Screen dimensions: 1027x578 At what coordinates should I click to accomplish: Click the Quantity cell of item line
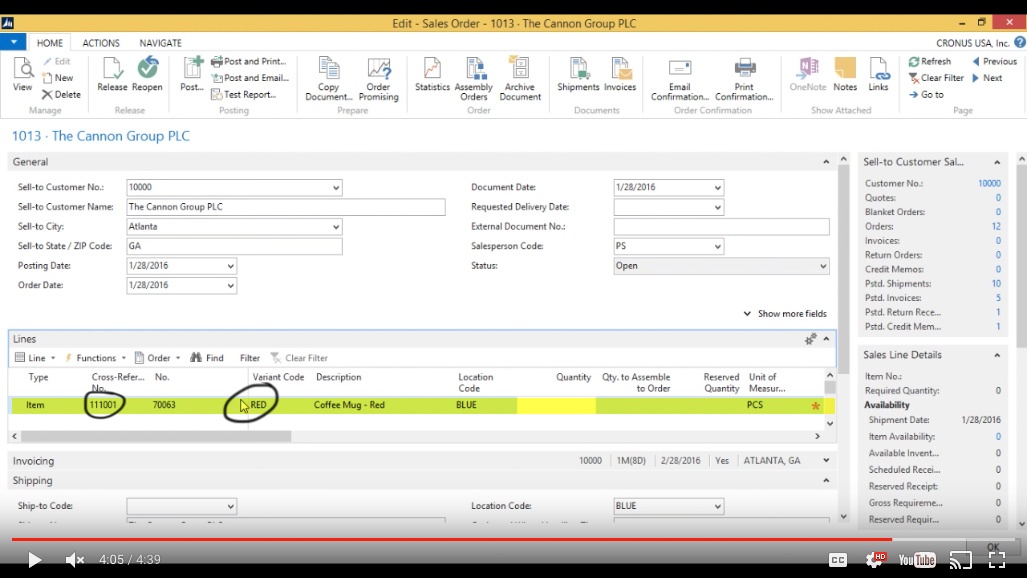click(x=556, y=405)
